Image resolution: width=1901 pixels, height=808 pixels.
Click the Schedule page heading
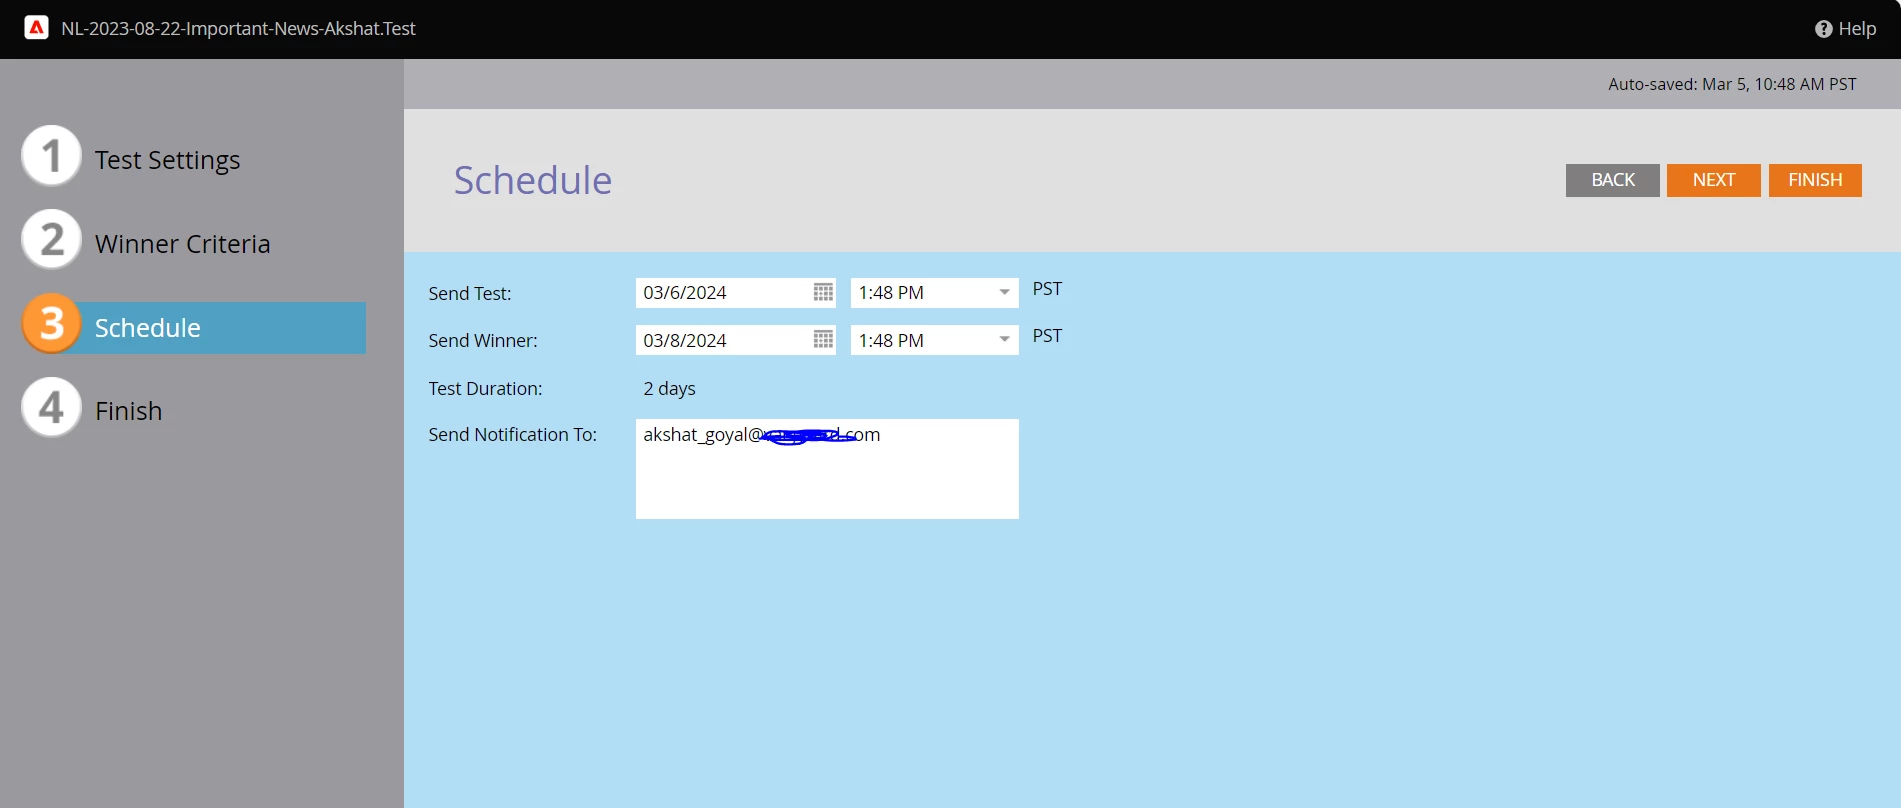tap(533, 180)
